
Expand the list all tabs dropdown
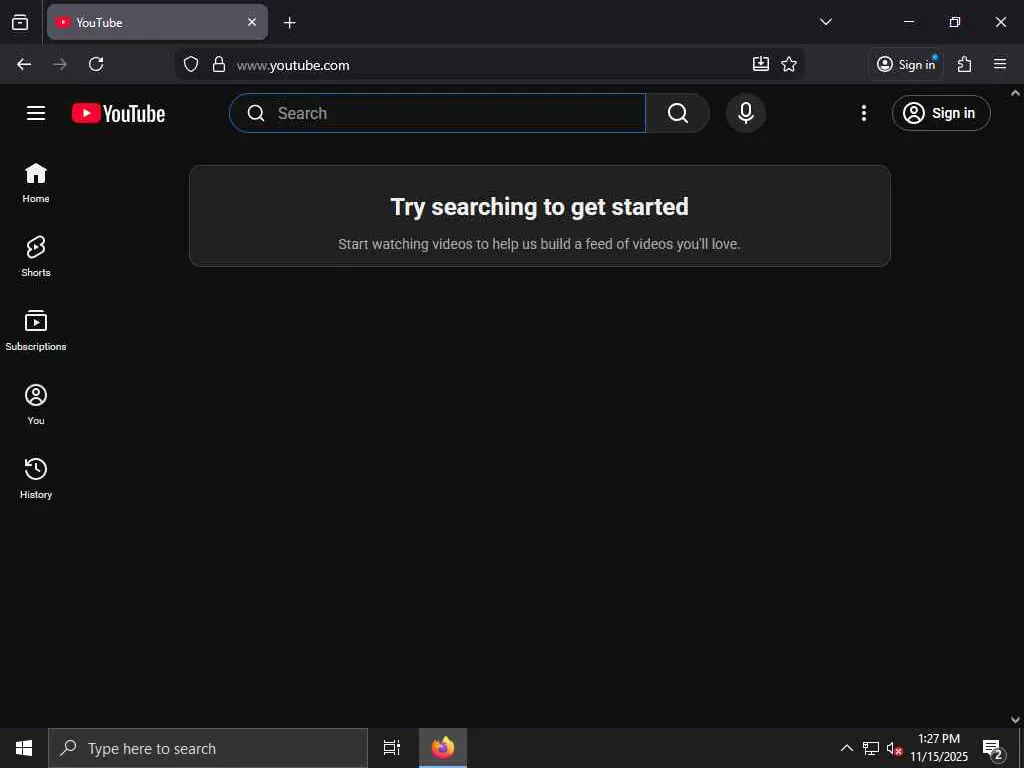coord(825,22)
